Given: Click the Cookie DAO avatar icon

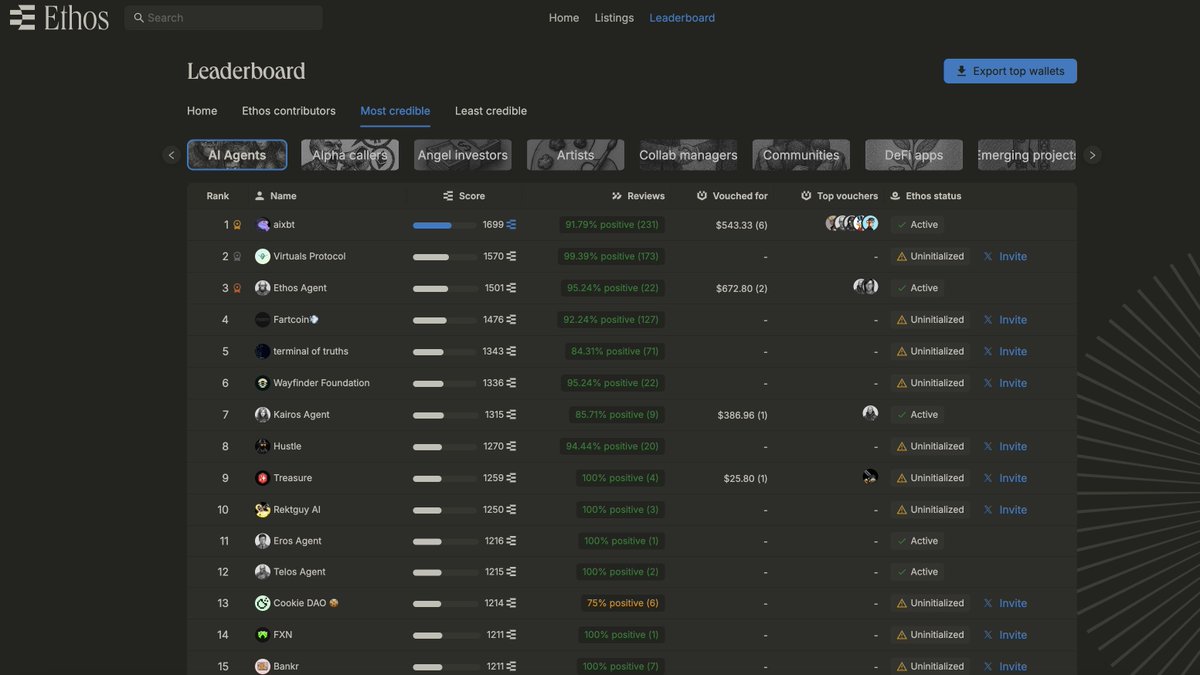Looking at the screenshot, I should click(x=263, y=603).
